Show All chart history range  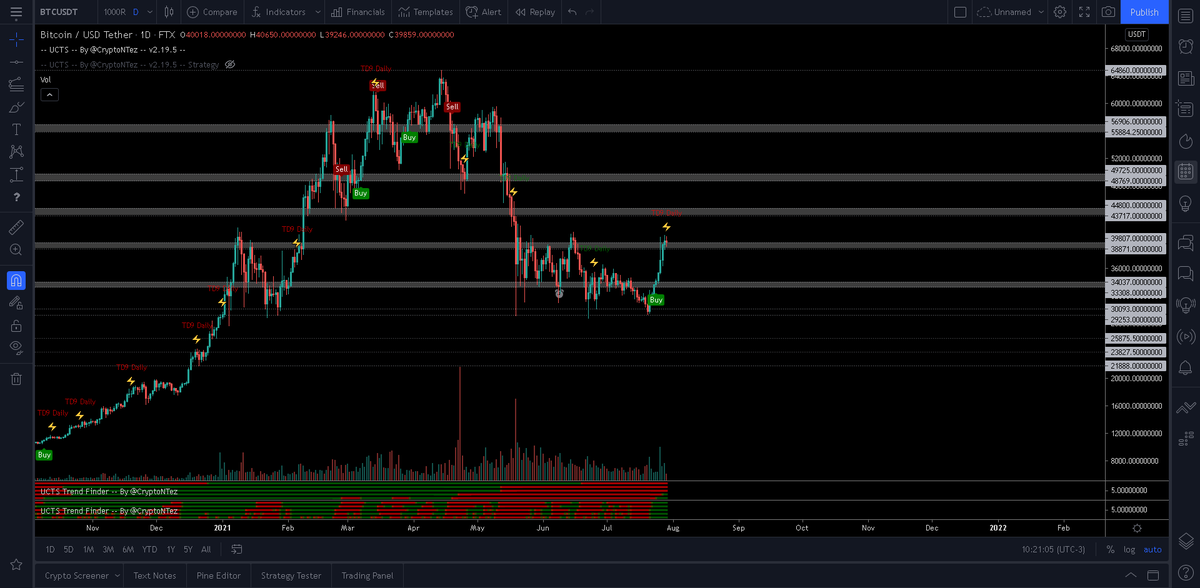(206, 549)
